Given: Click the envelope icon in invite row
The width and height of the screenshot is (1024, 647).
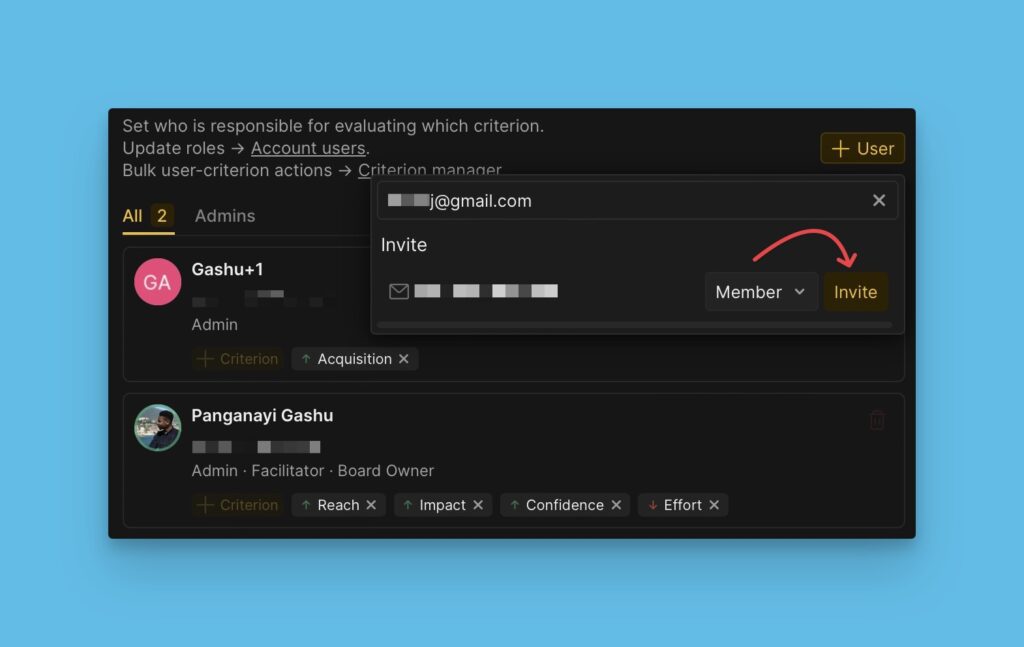Looking at the screenshot, I should point(399,292).
